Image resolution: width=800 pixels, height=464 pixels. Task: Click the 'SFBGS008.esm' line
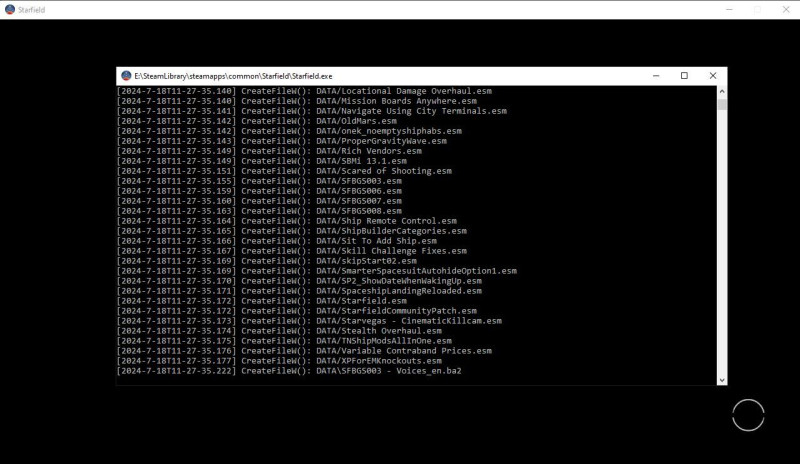pyautogui.click(x=259, y=211)
